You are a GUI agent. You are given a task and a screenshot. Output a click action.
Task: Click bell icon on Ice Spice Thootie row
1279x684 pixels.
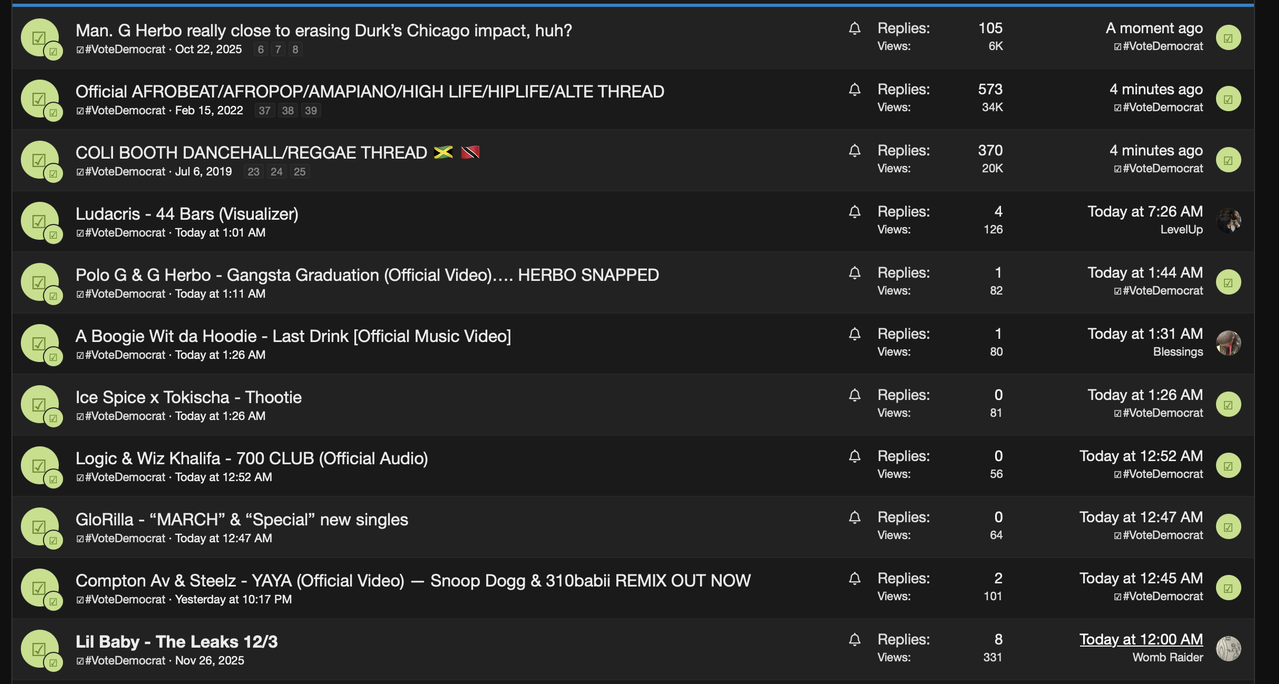pyautogui.click(x=854, y=395)
